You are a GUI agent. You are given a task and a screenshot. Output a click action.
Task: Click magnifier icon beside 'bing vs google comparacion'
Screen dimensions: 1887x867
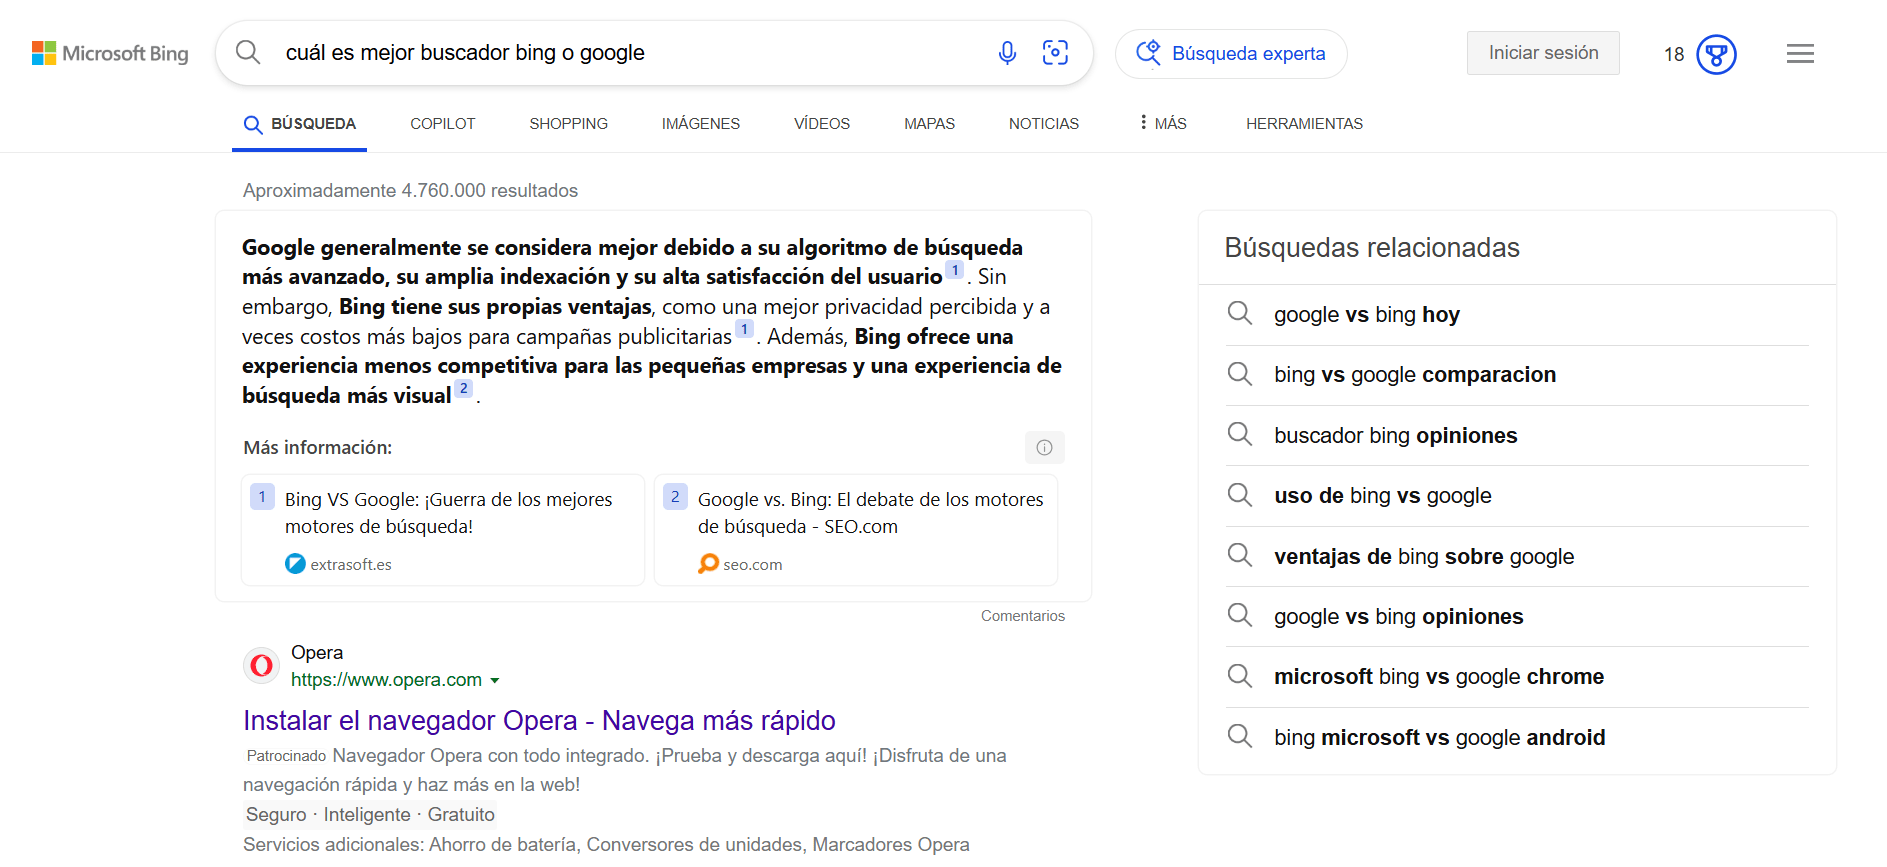coord(1240,374)
